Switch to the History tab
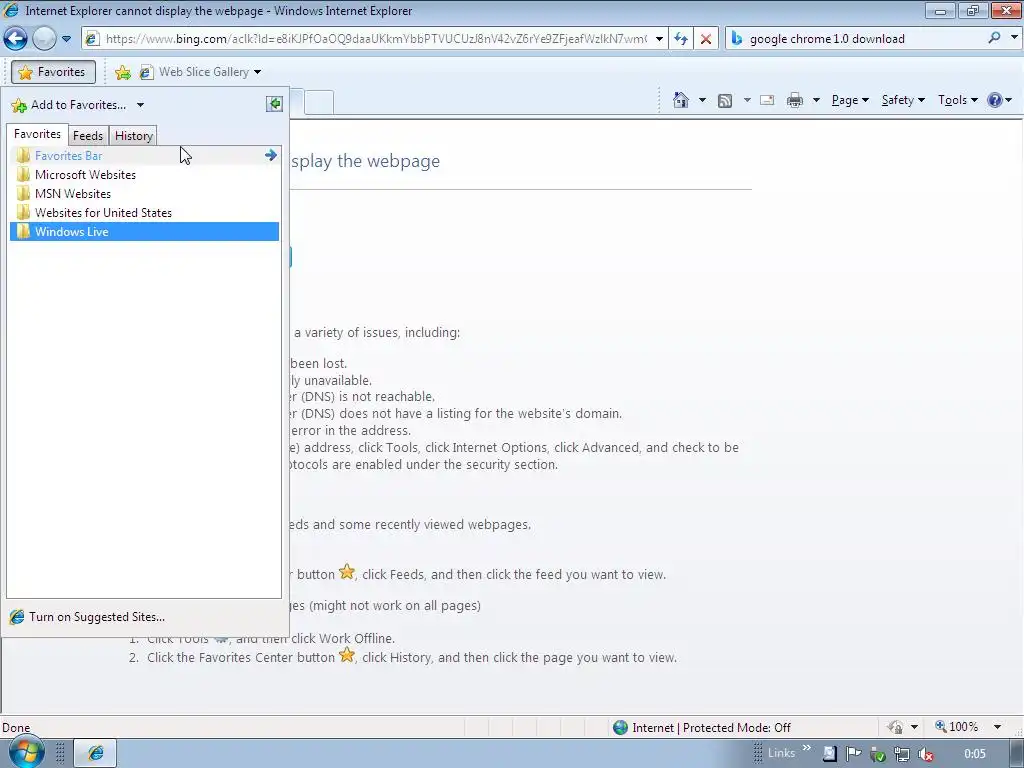 pos(134,136)
